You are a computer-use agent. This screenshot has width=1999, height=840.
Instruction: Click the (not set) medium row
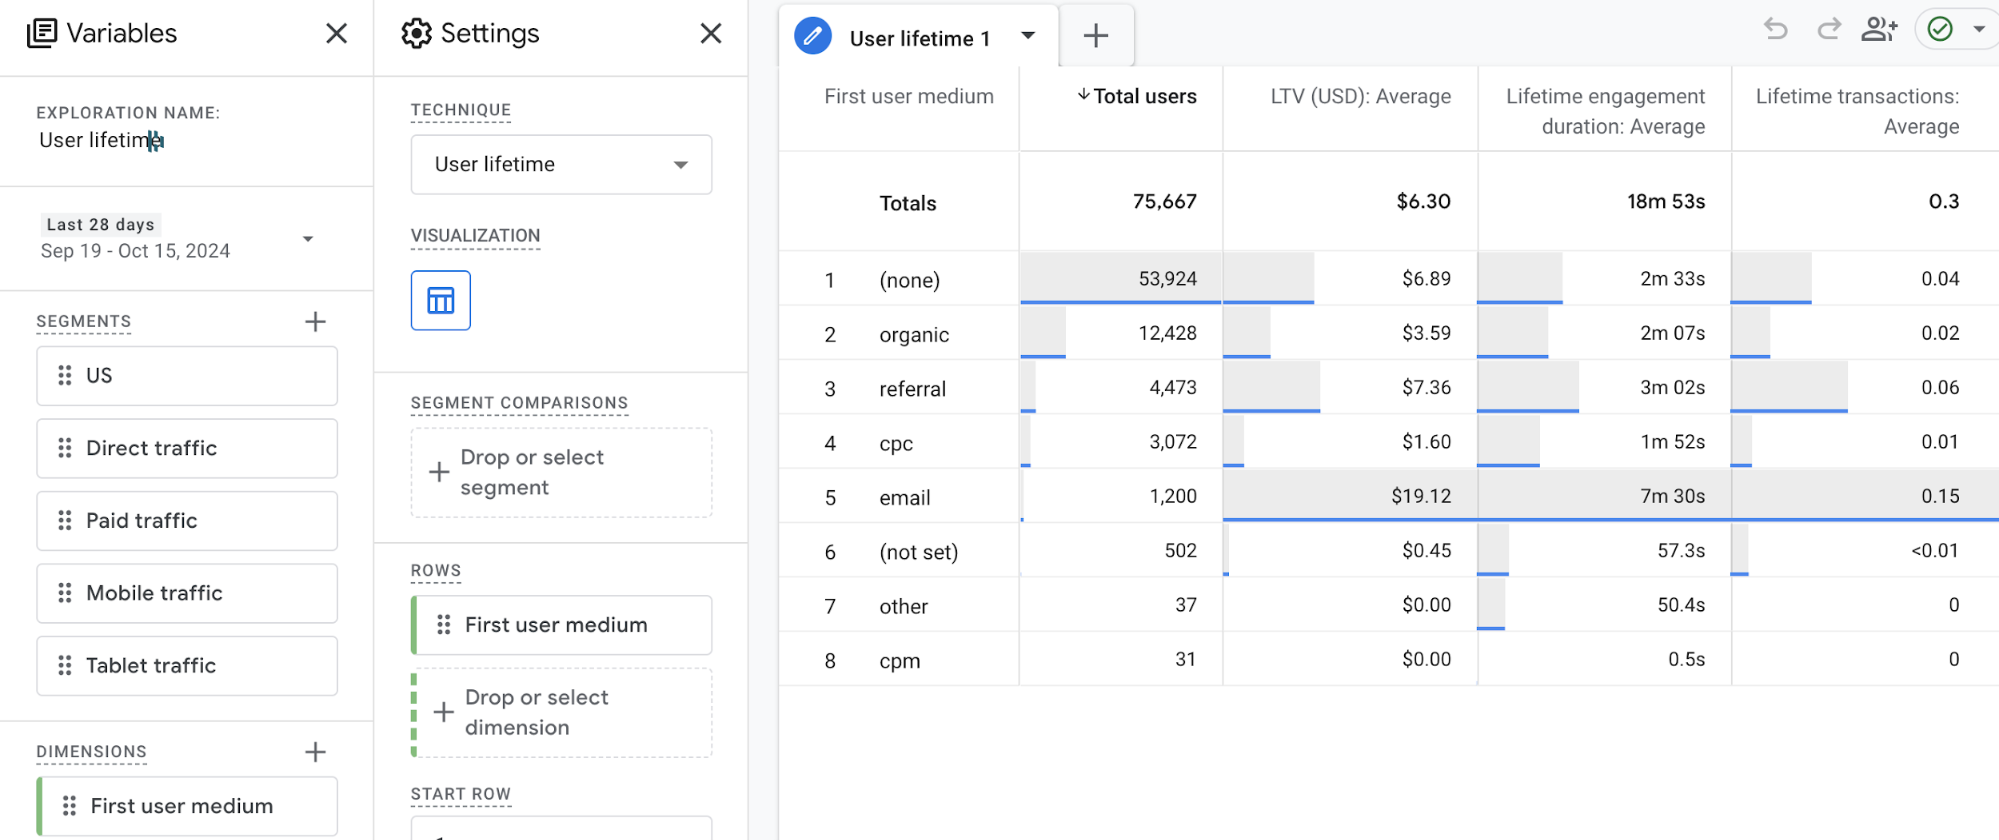point(1388,551)
